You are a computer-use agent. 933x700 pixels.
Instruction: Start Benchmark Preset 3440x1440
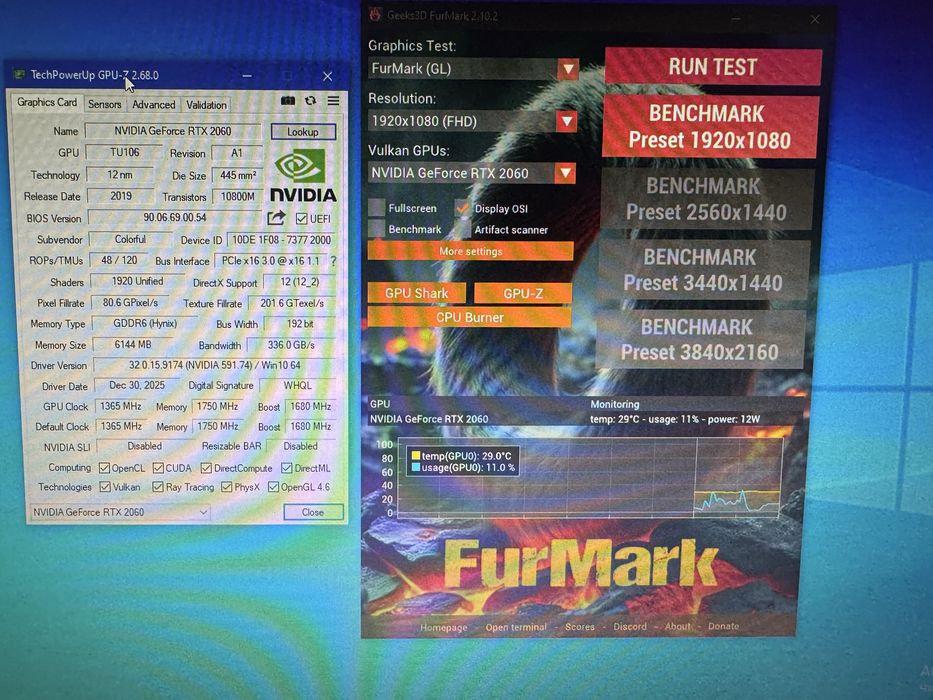point(703,270)
